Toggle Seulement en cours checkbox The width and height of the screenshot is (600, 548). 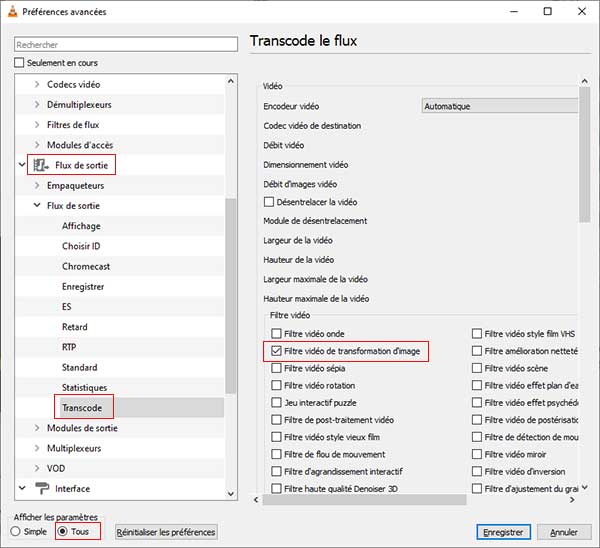click(19, 63)
